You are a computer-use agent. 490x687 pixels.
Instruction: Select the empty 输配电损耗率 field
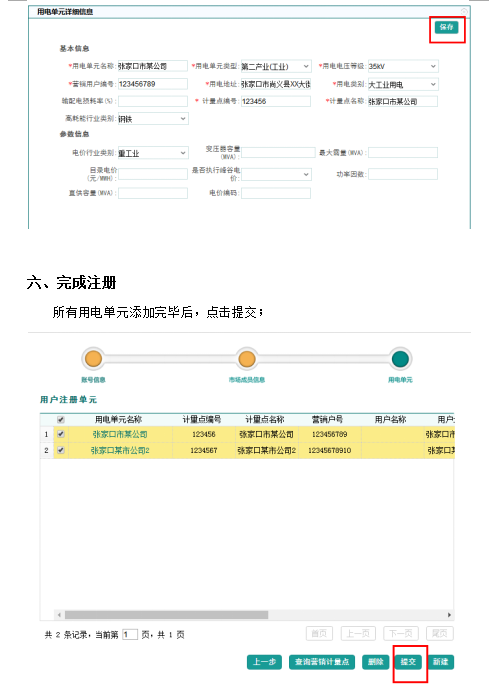tap(153, 101)
